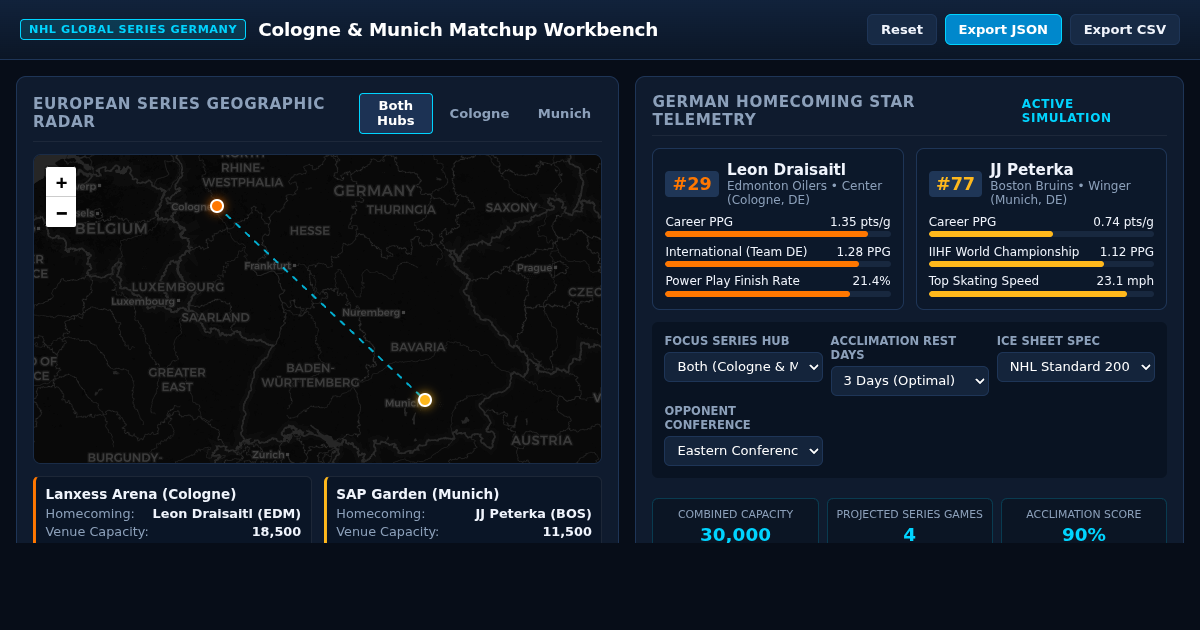
Task: Open the SAP Garden (Munich) card
Action: click(463, 510)
